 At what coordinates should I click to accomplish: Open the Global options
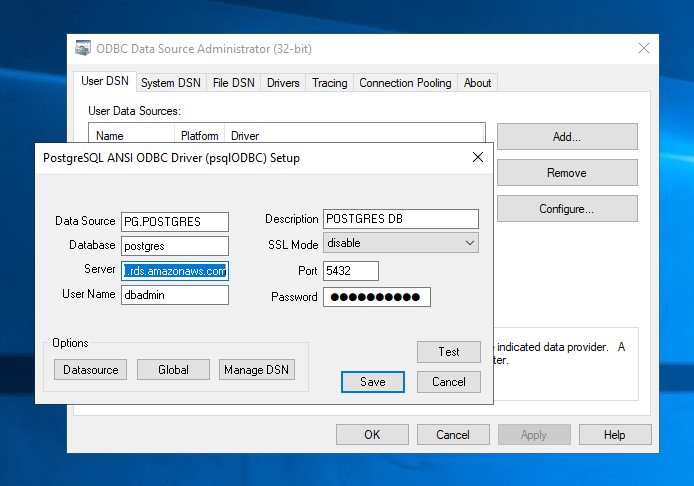[173, 370]
